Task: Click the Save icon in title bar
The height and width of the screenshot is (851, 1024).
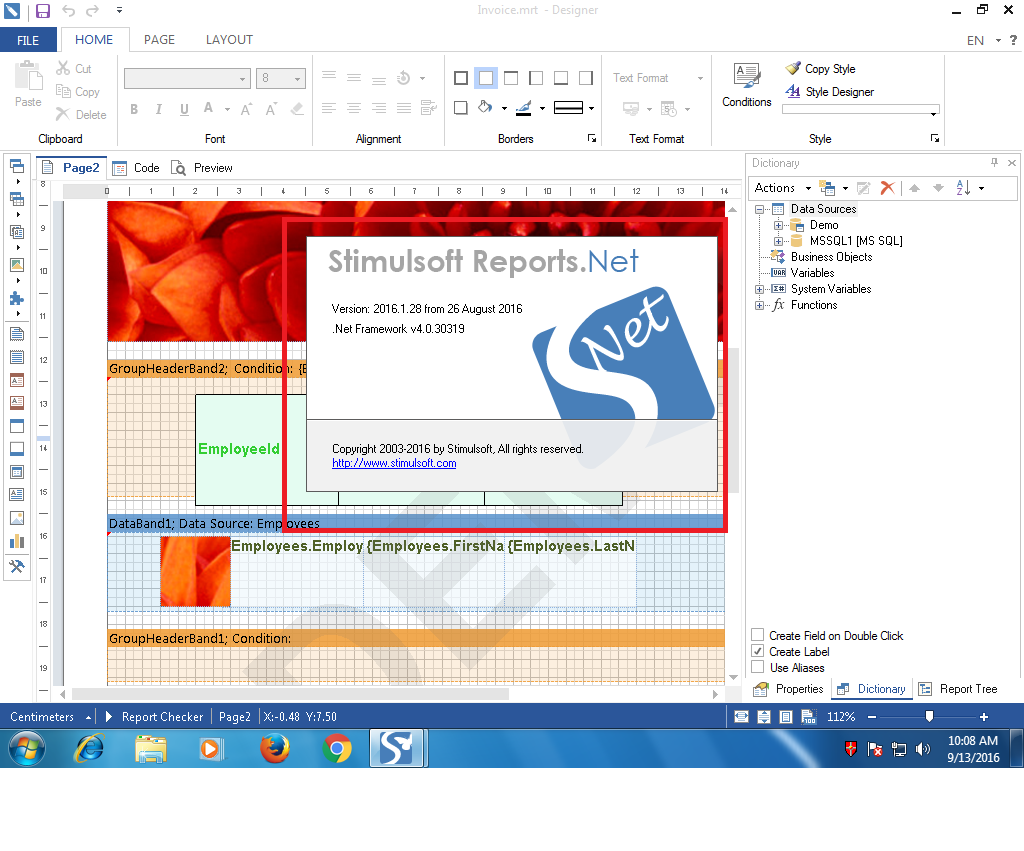Action: 42,10
